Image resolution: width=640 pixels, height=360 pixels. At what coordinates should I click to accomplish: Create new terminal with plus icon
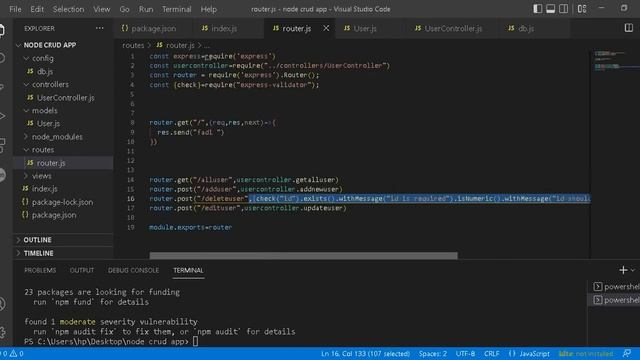pyautogui.click(x=623, y=270)
